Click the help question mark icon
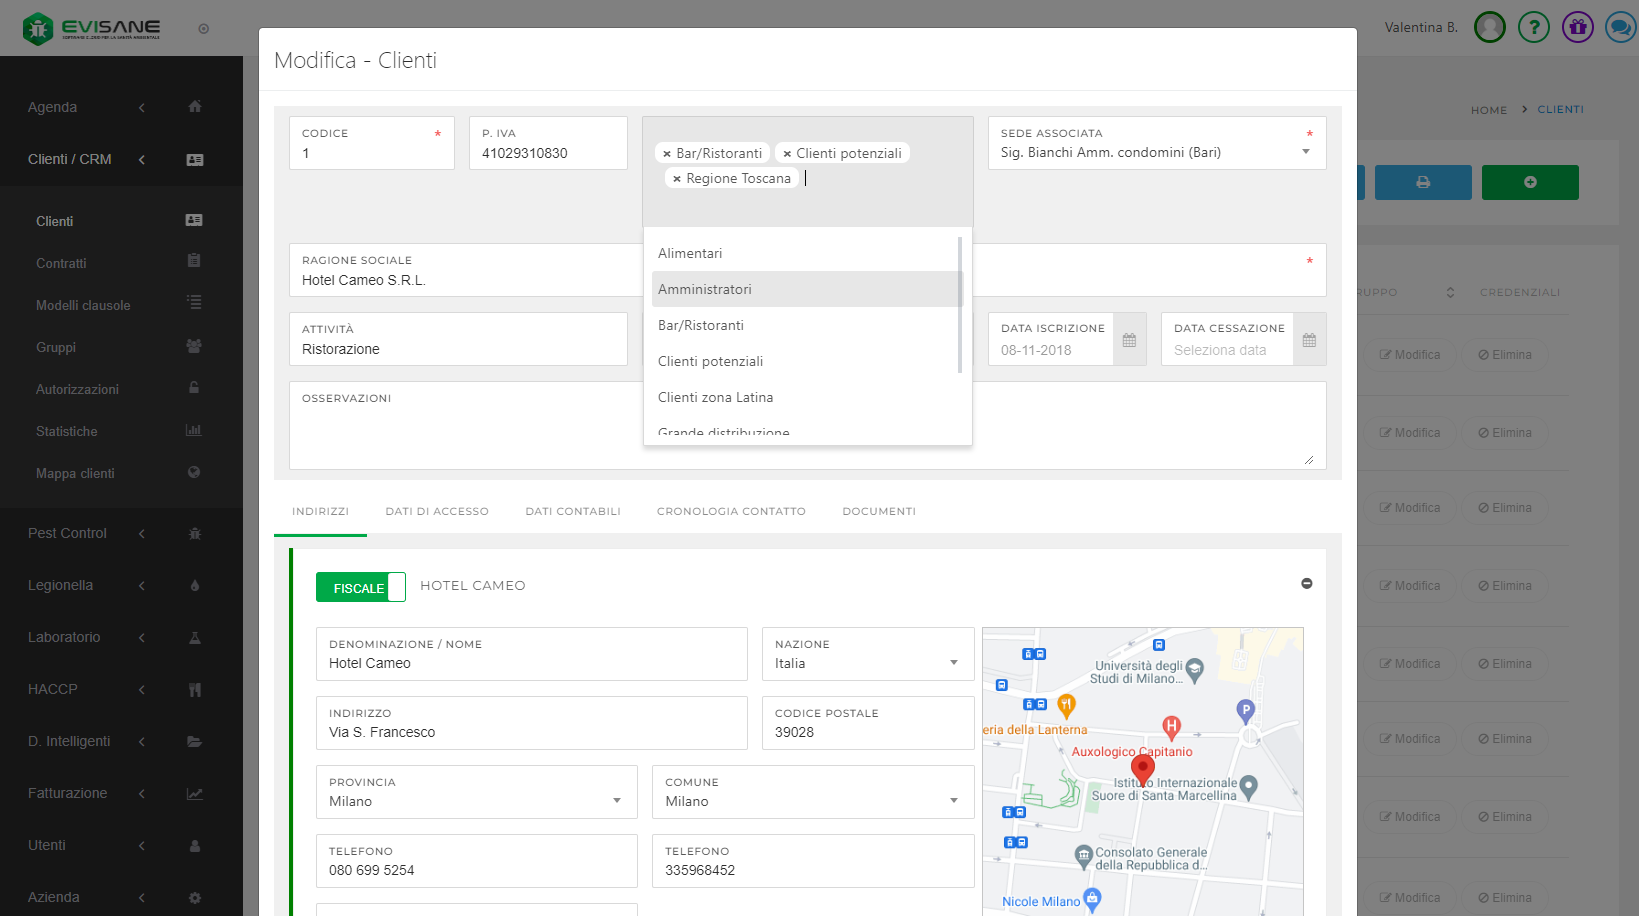Viewport: 1639px width, 916px height. click(x=1533, y=27)
